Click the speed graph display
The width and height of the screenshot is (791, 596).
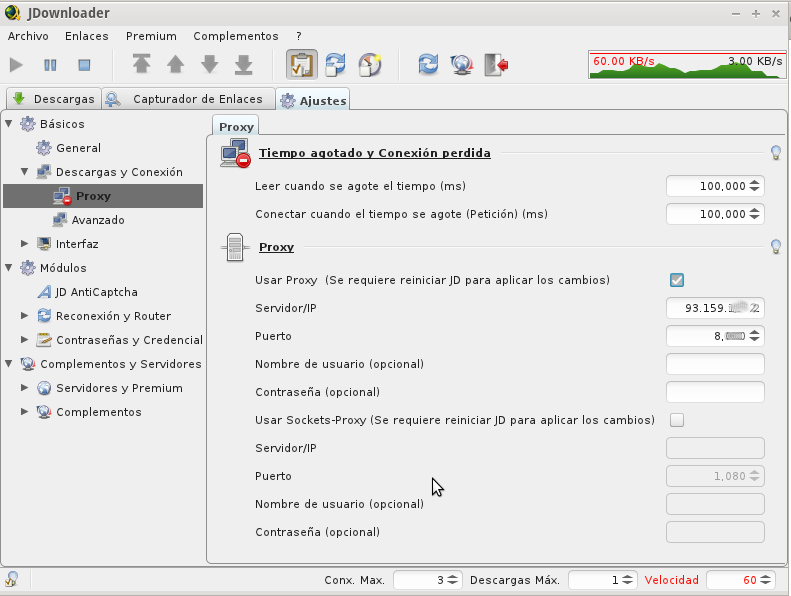687,65
